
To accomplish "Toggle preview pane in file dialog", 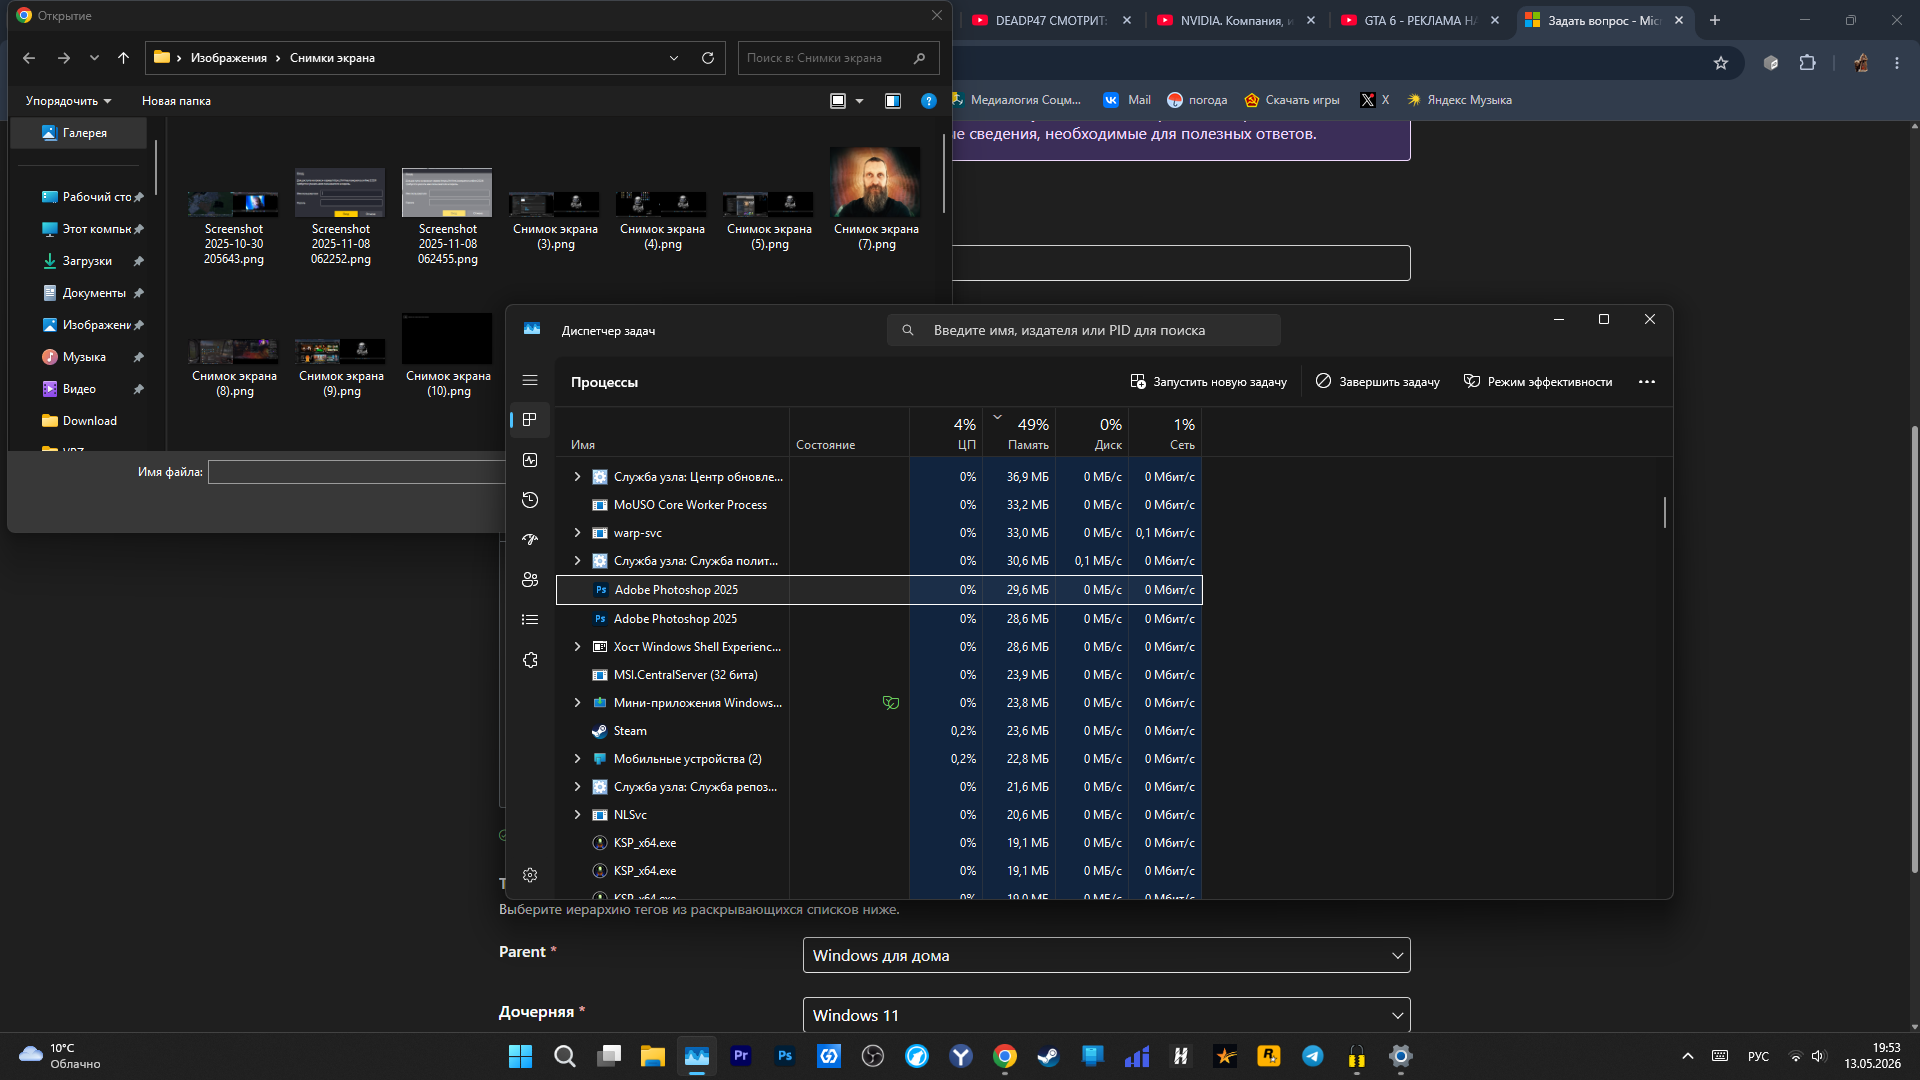I will click(x=893, y=101).
